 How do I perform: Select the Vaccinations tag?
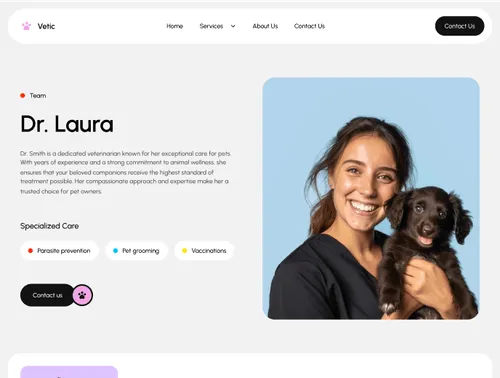(204, 251)
